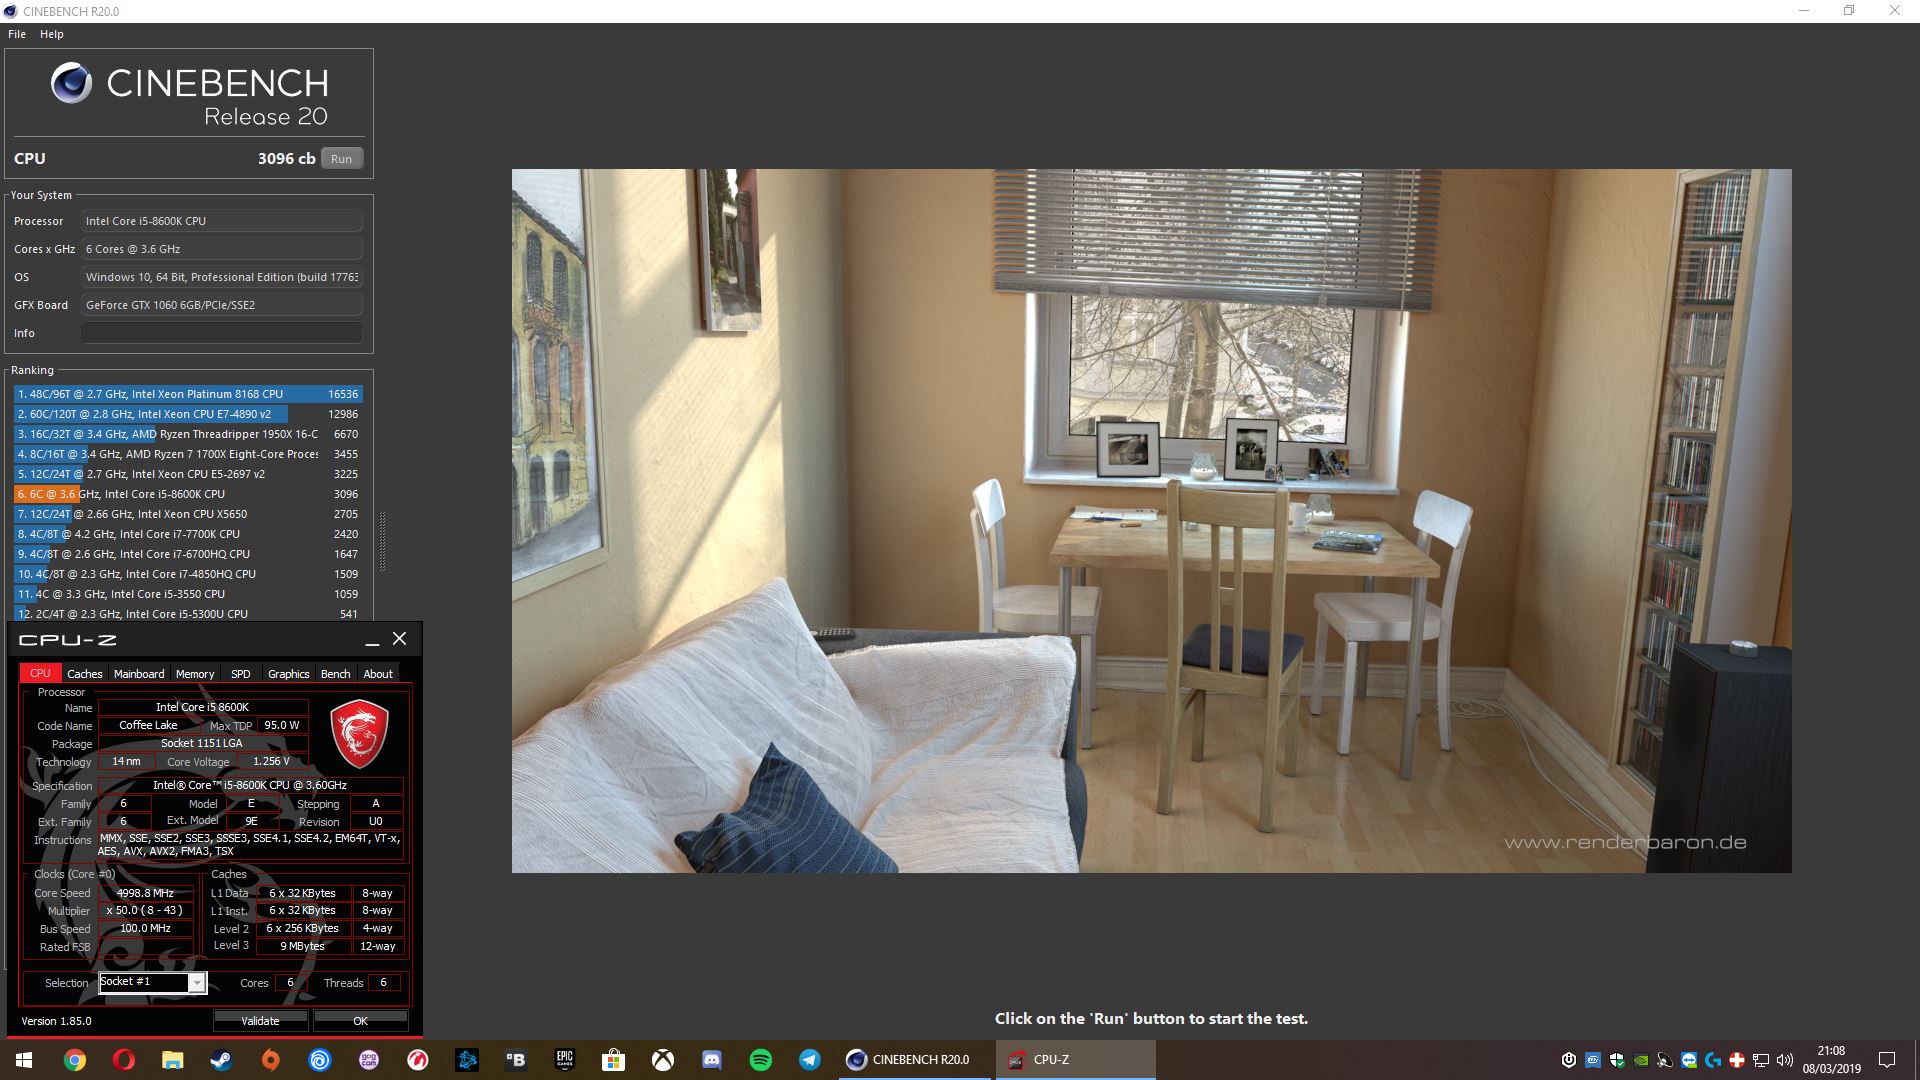Image resolution: width=1920 pixels, height=1080 pixels.
Task: Open the SPD tab in CPU-Z
Action: 241,674
